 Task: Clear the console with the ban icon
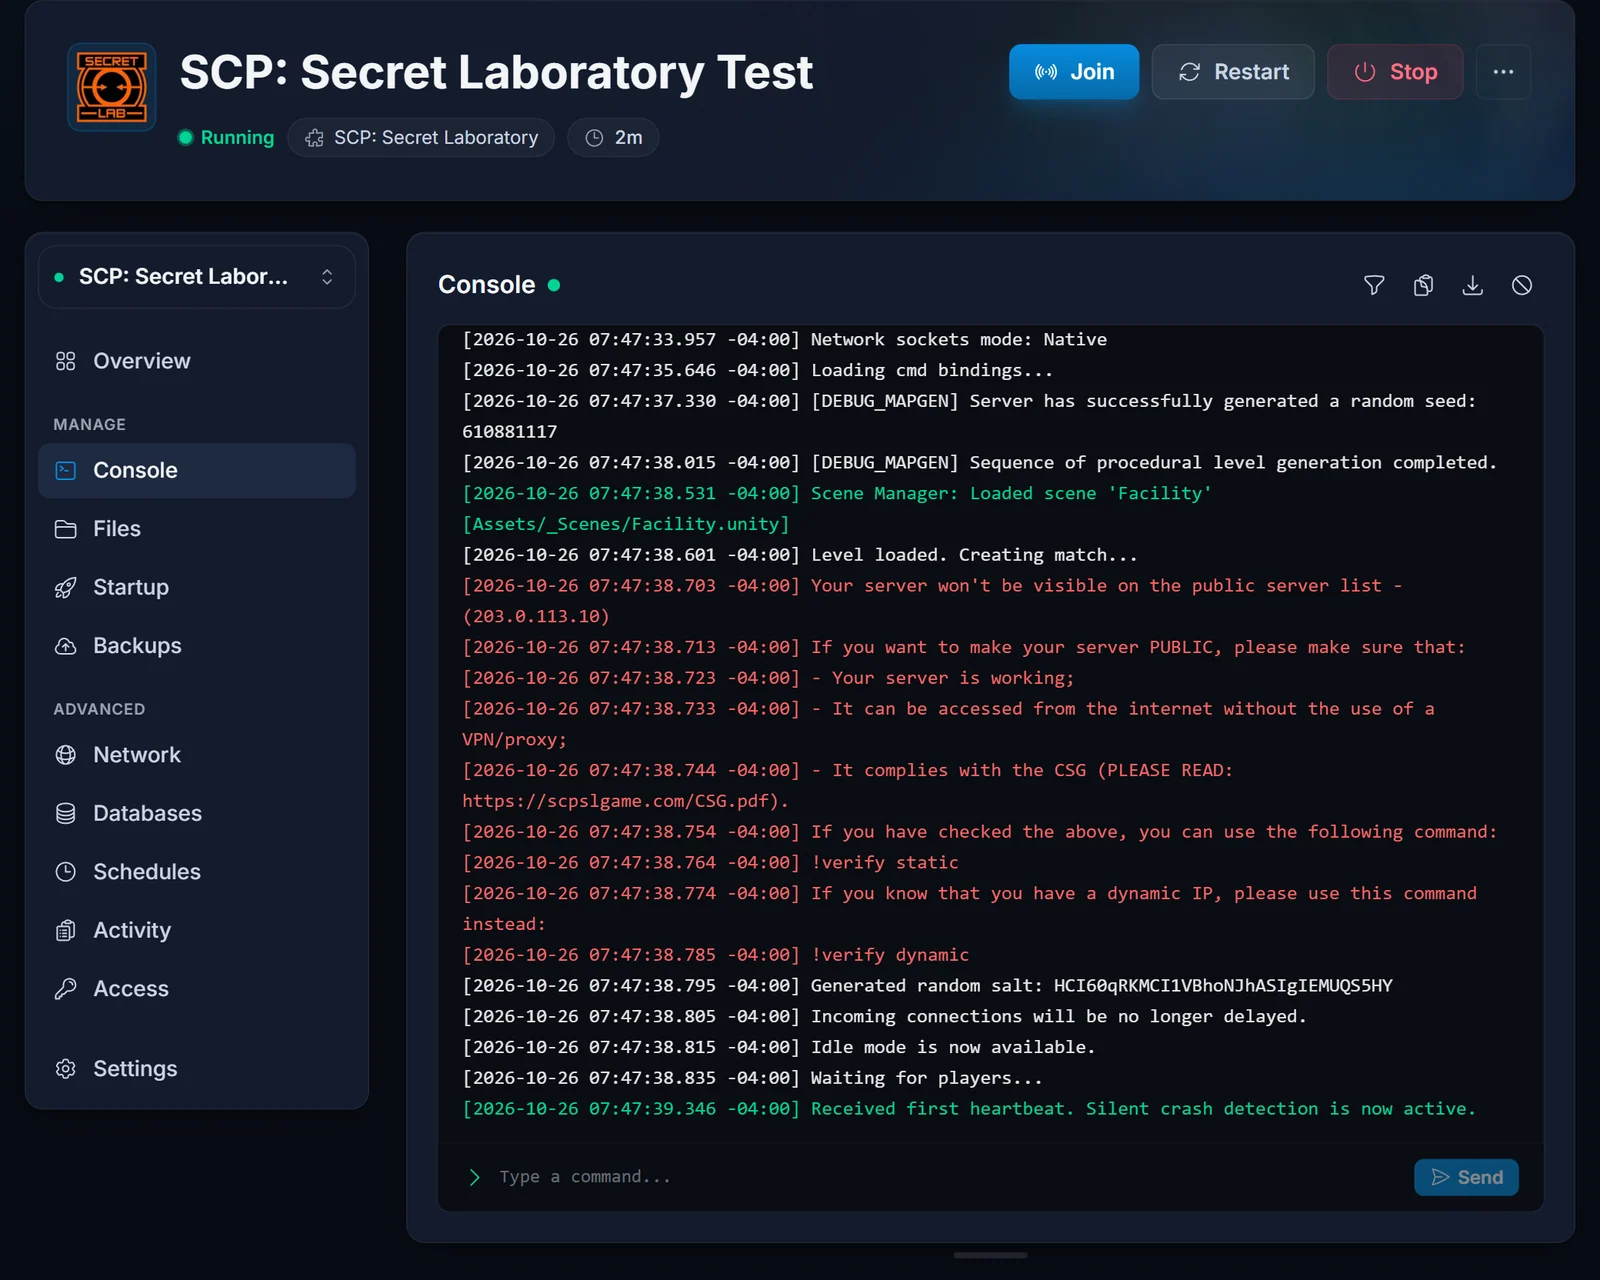point(1521,286)
